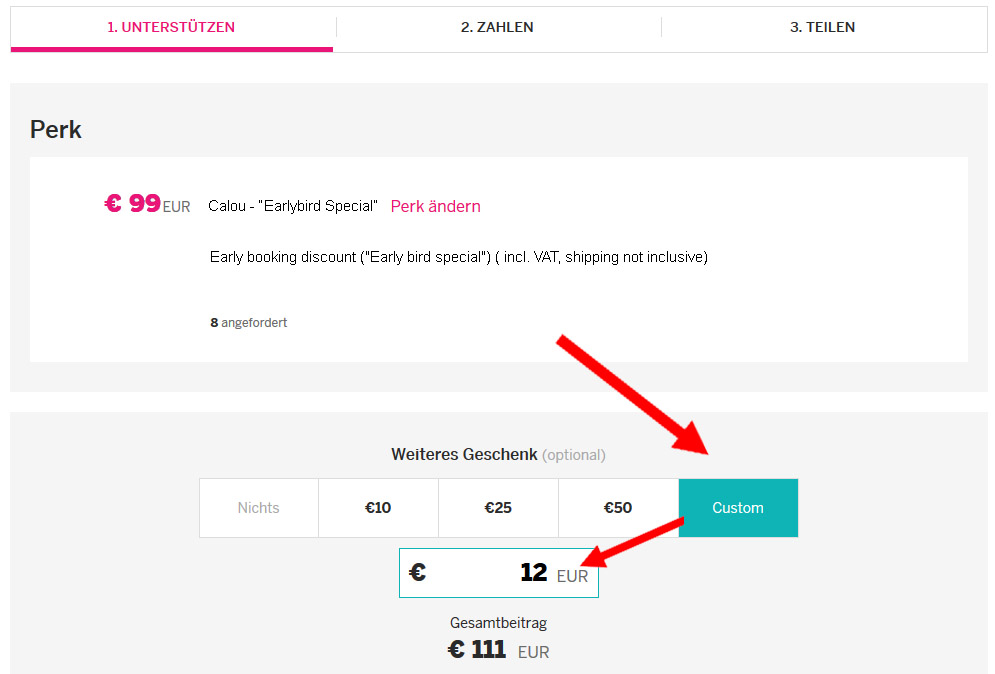Image resolution: width=995 pixels, height=674 pixels.
Task: Pick the €25 extra gift amount
Action: coord(498,508)
